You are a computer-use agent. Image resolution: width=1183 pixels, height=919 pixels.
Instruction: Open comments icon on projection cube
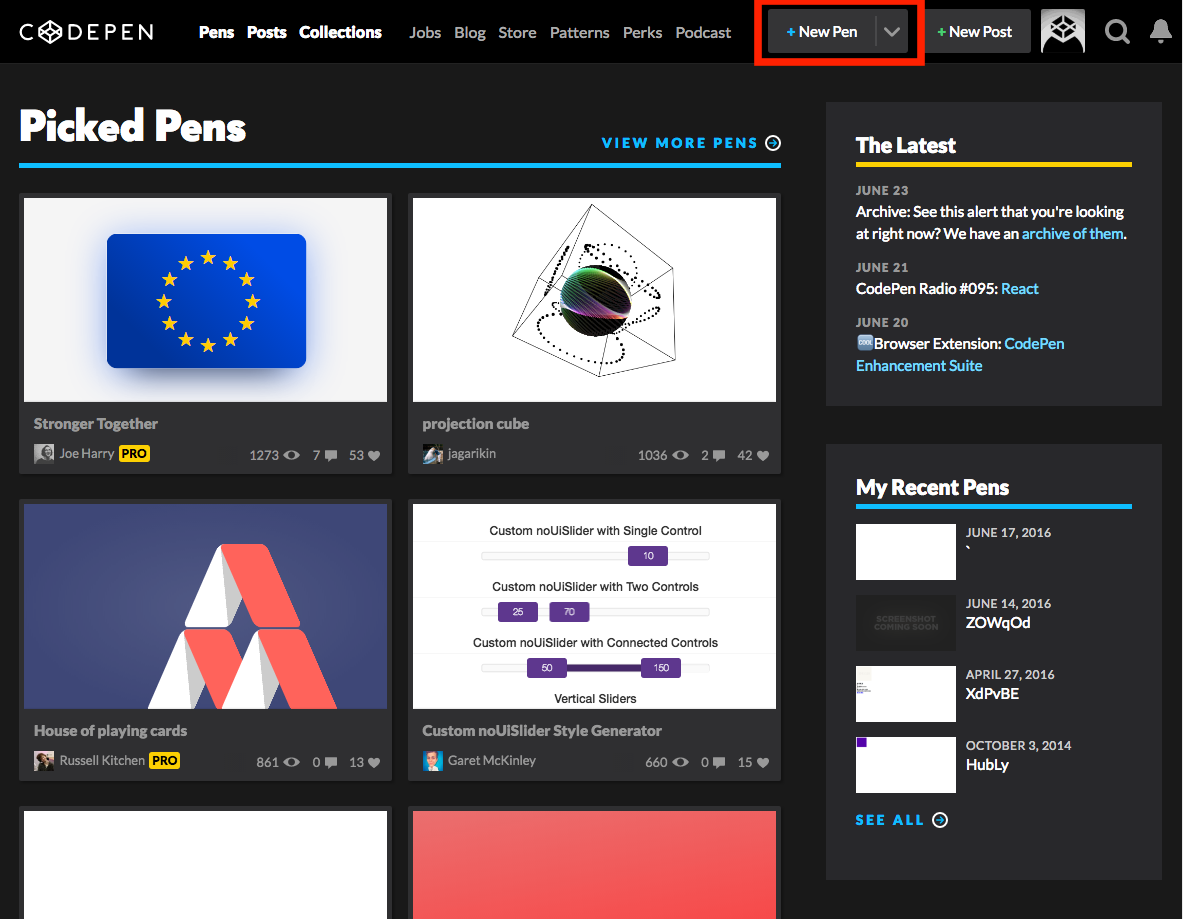click(x=719, y=455)
